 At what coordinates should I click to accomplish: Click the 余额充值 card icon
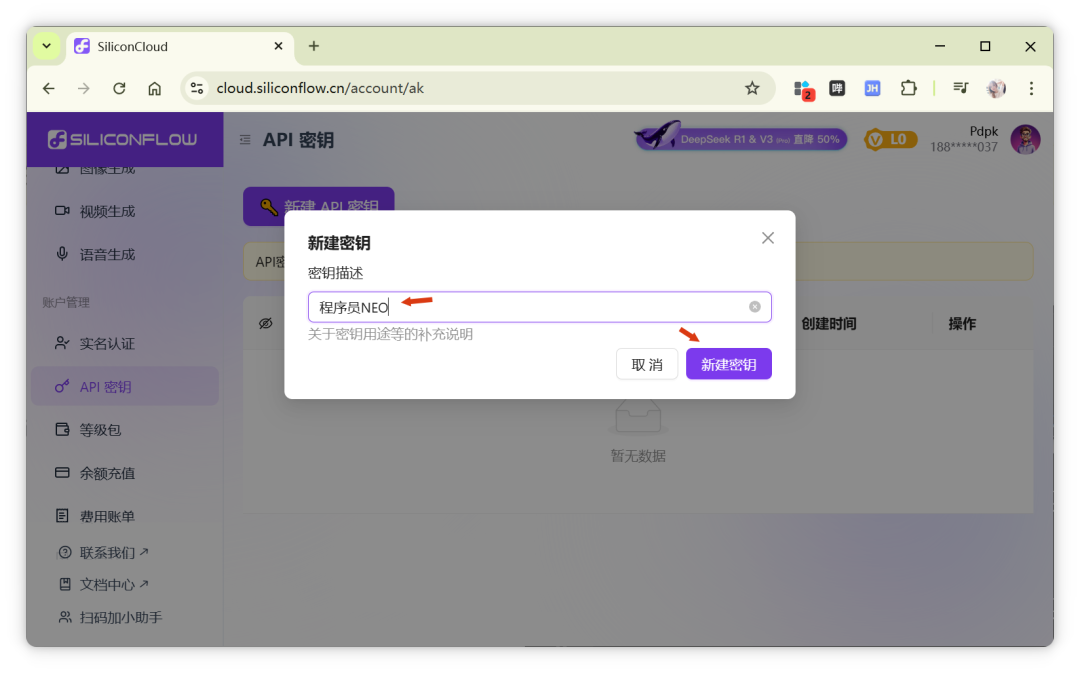[62, 473]
